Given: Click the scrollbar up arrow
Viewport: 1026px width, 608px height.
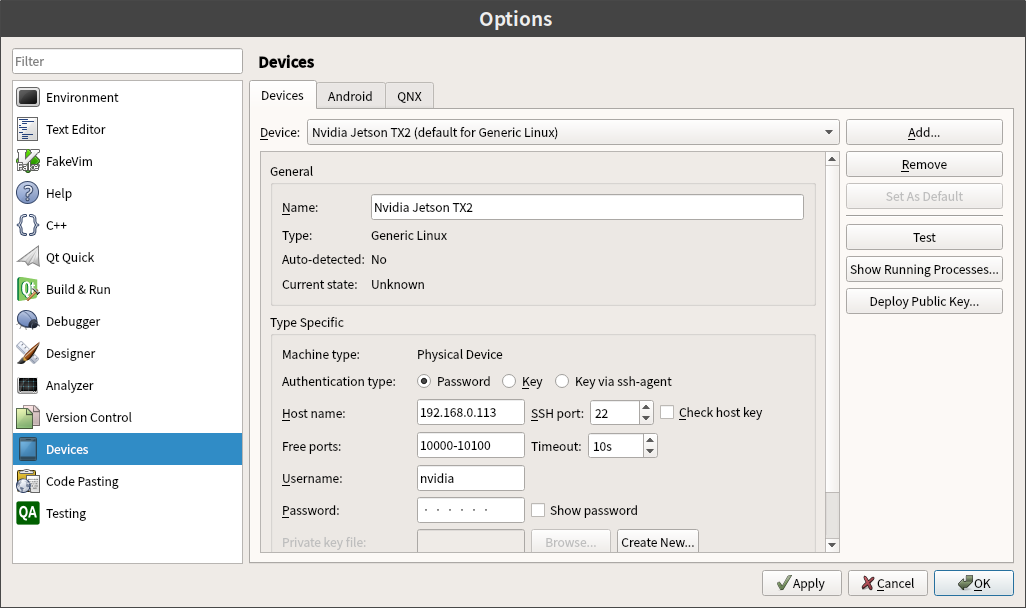Looking at the screenshot, I should 832,159.
